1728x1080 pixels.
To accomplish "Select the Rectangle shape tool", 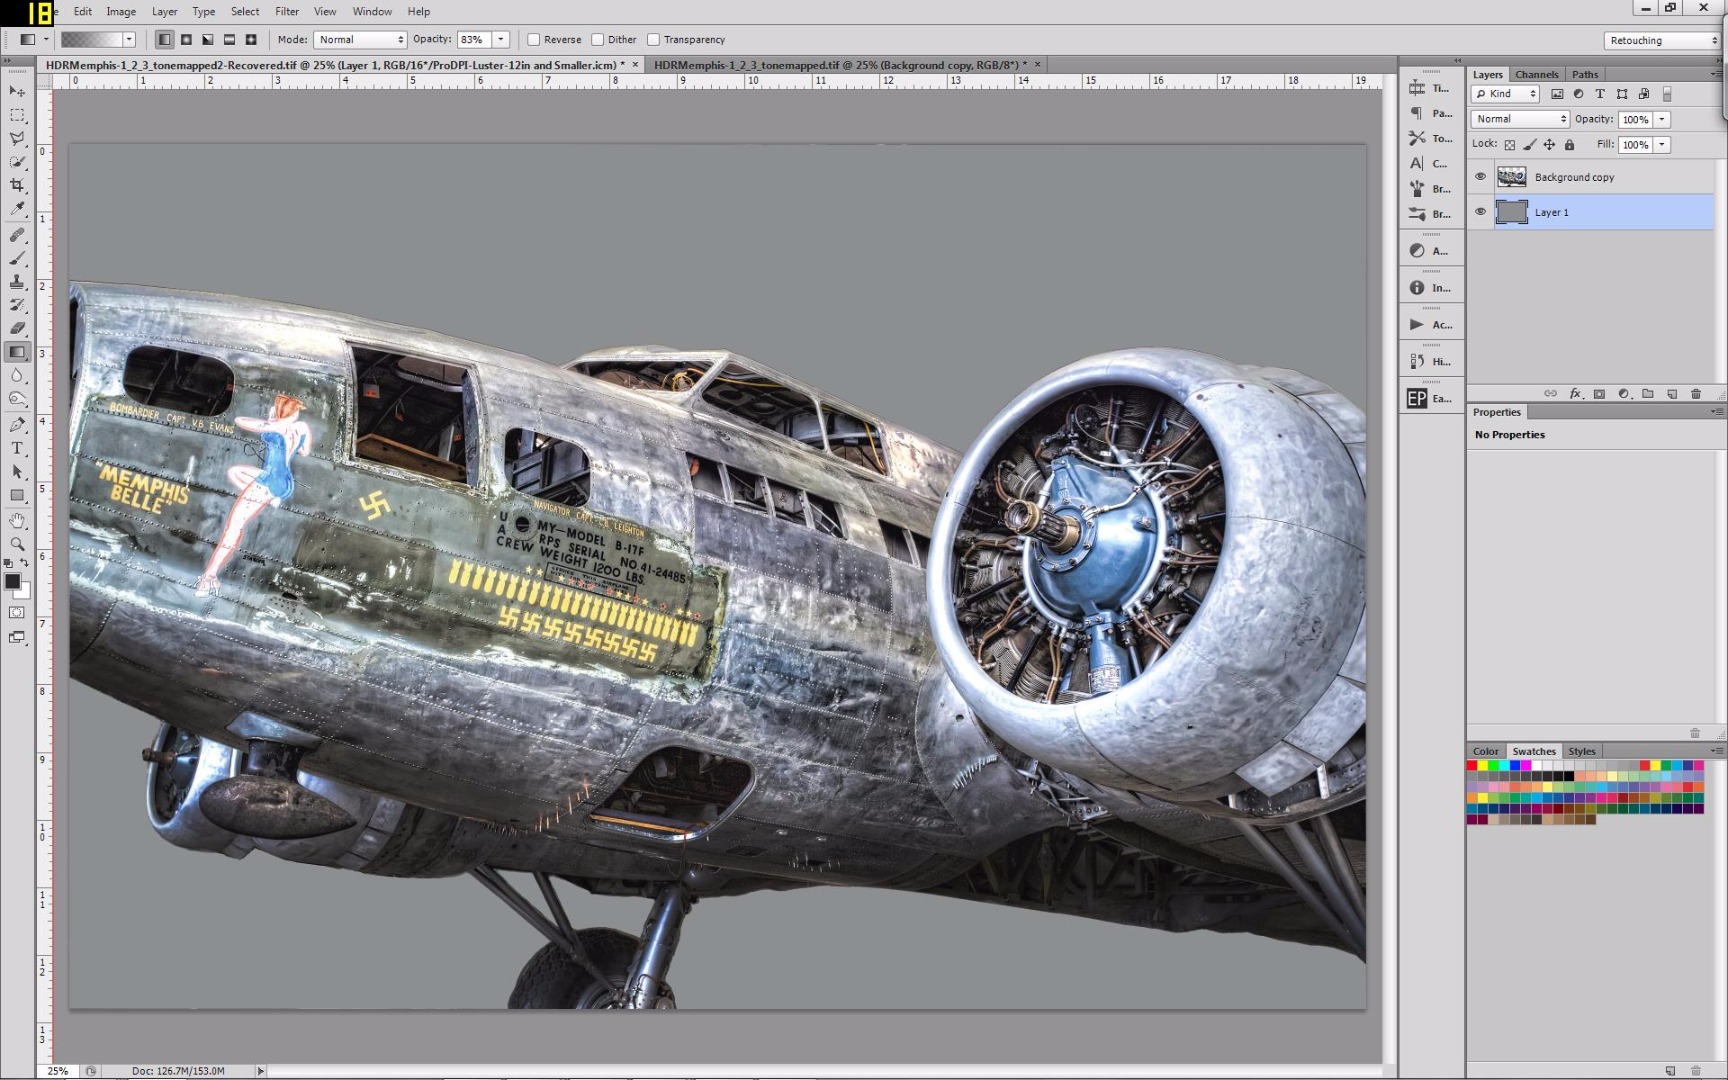I will point(17,496).
